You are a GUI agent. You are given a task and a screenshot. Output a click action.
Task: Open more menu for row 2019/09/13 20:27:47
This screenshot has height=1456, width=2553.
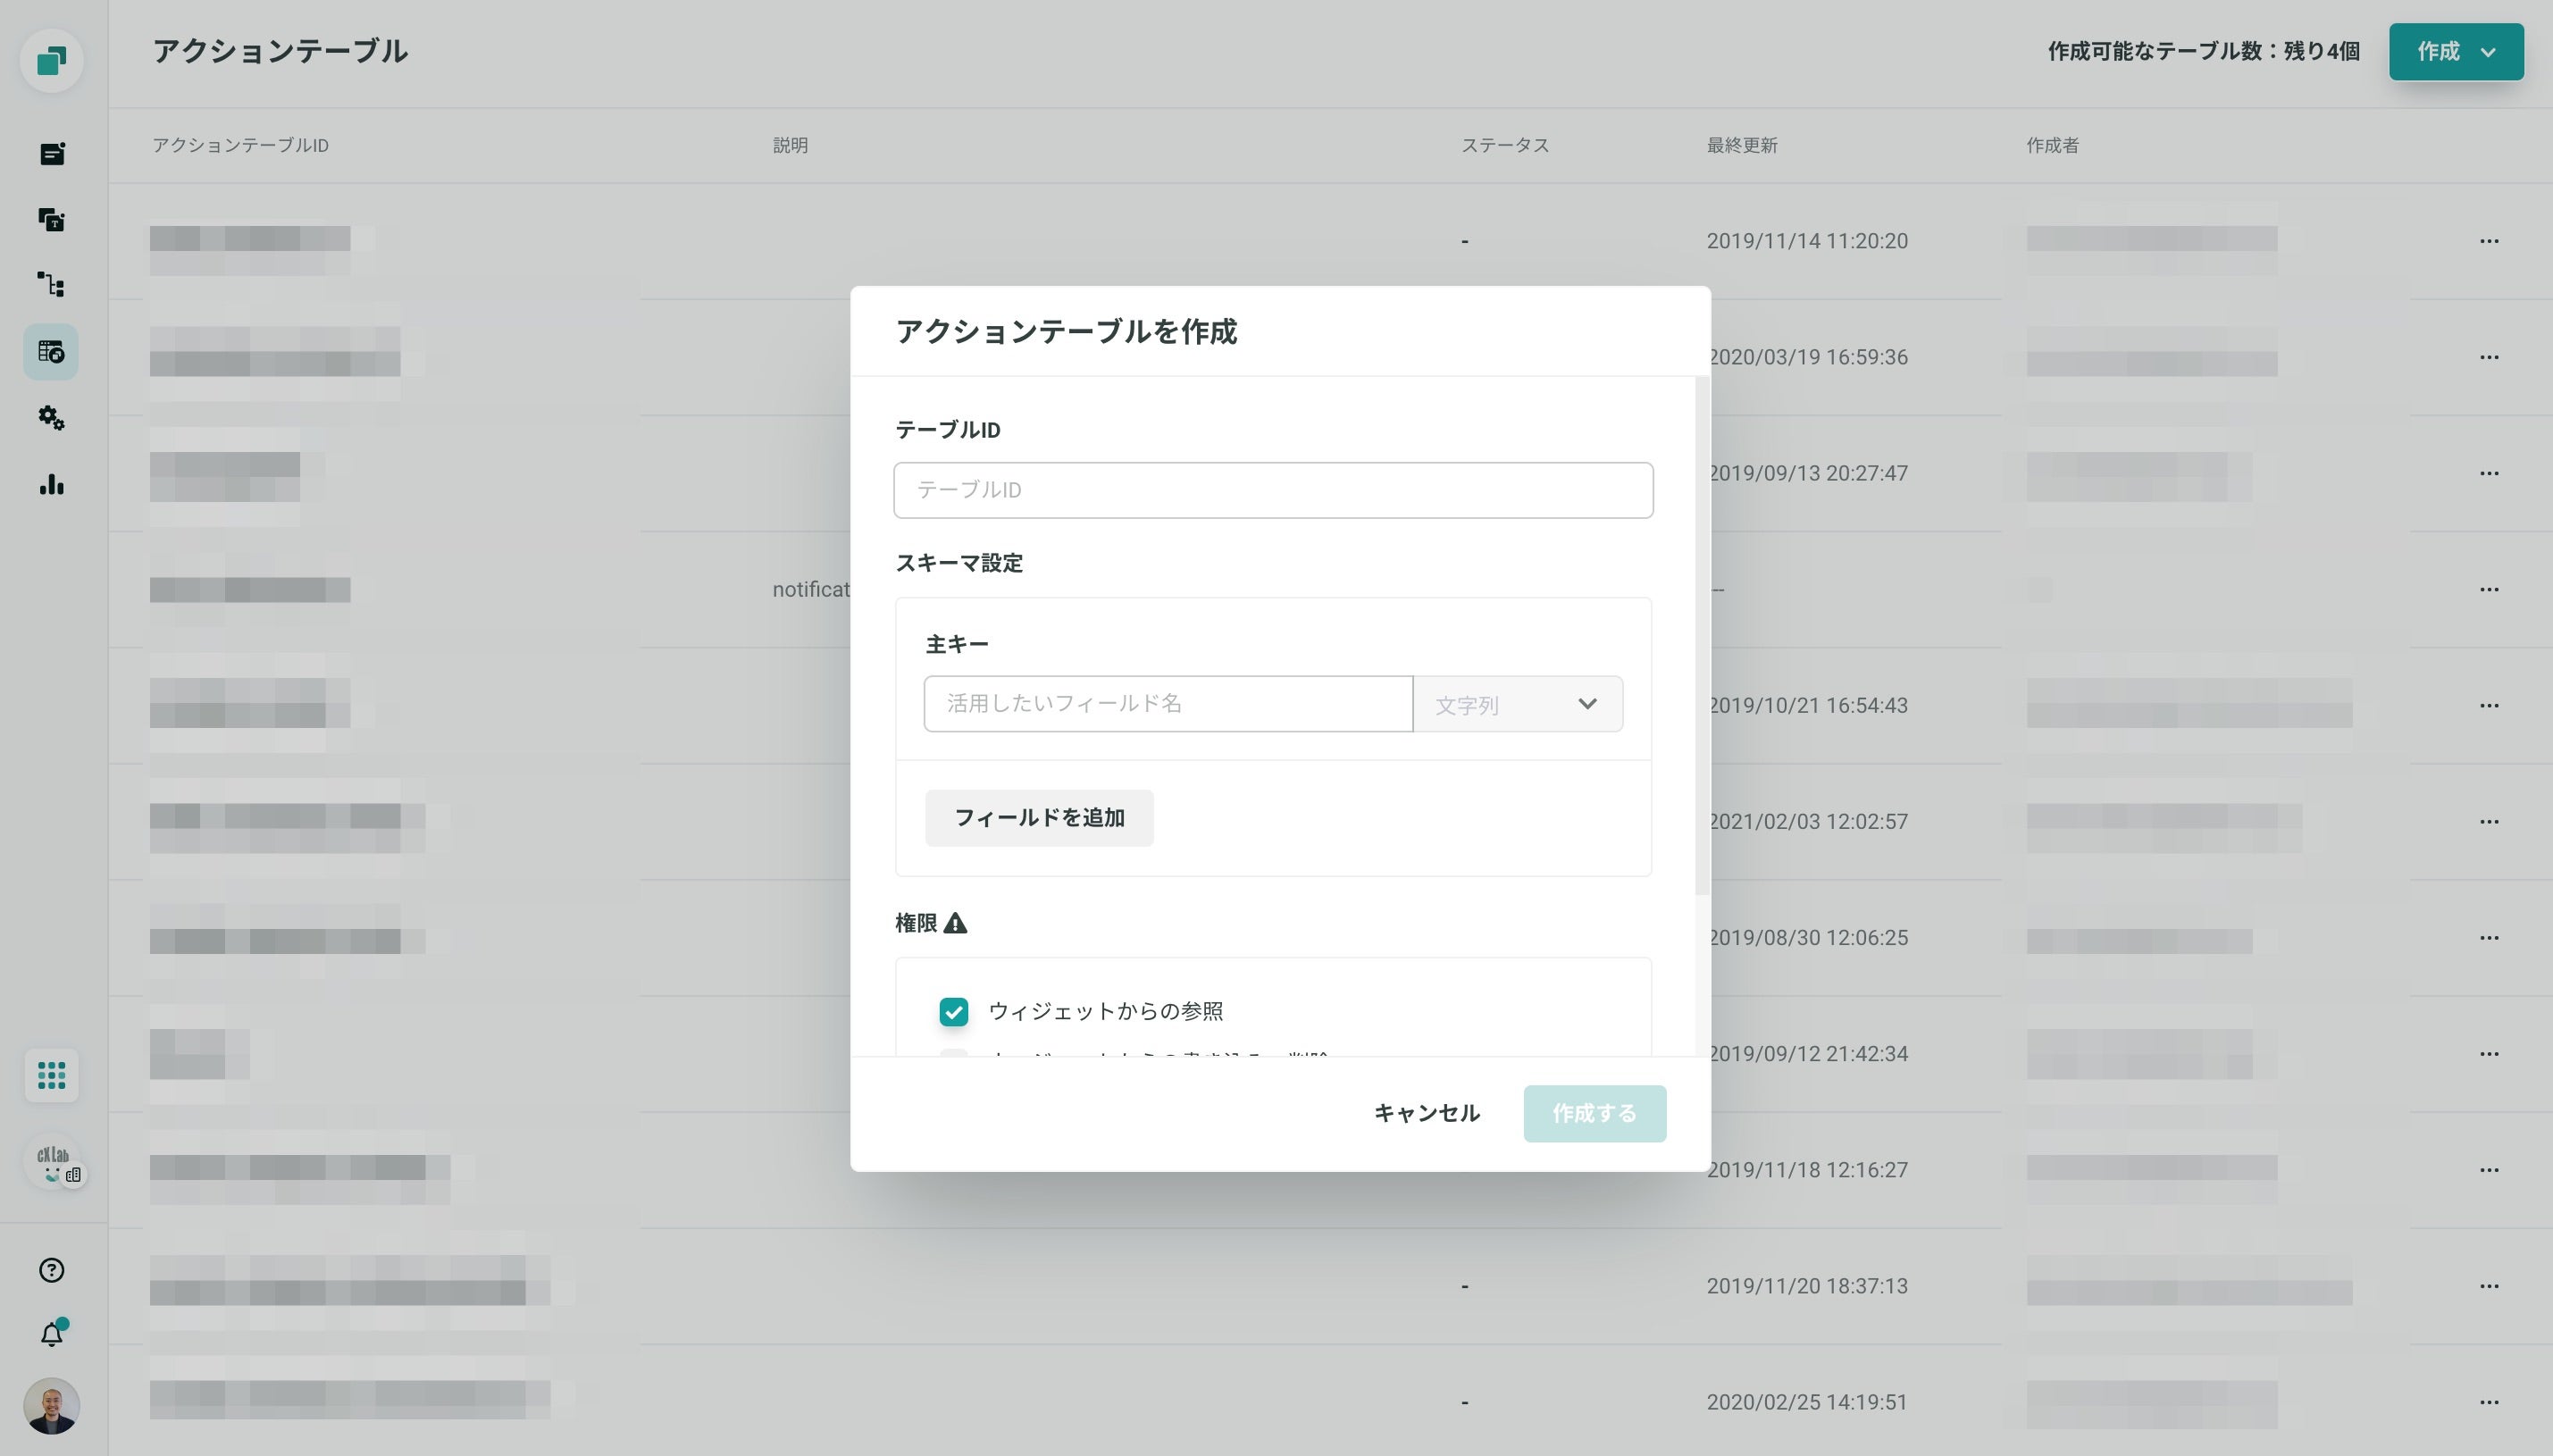tap(2489, 473)
